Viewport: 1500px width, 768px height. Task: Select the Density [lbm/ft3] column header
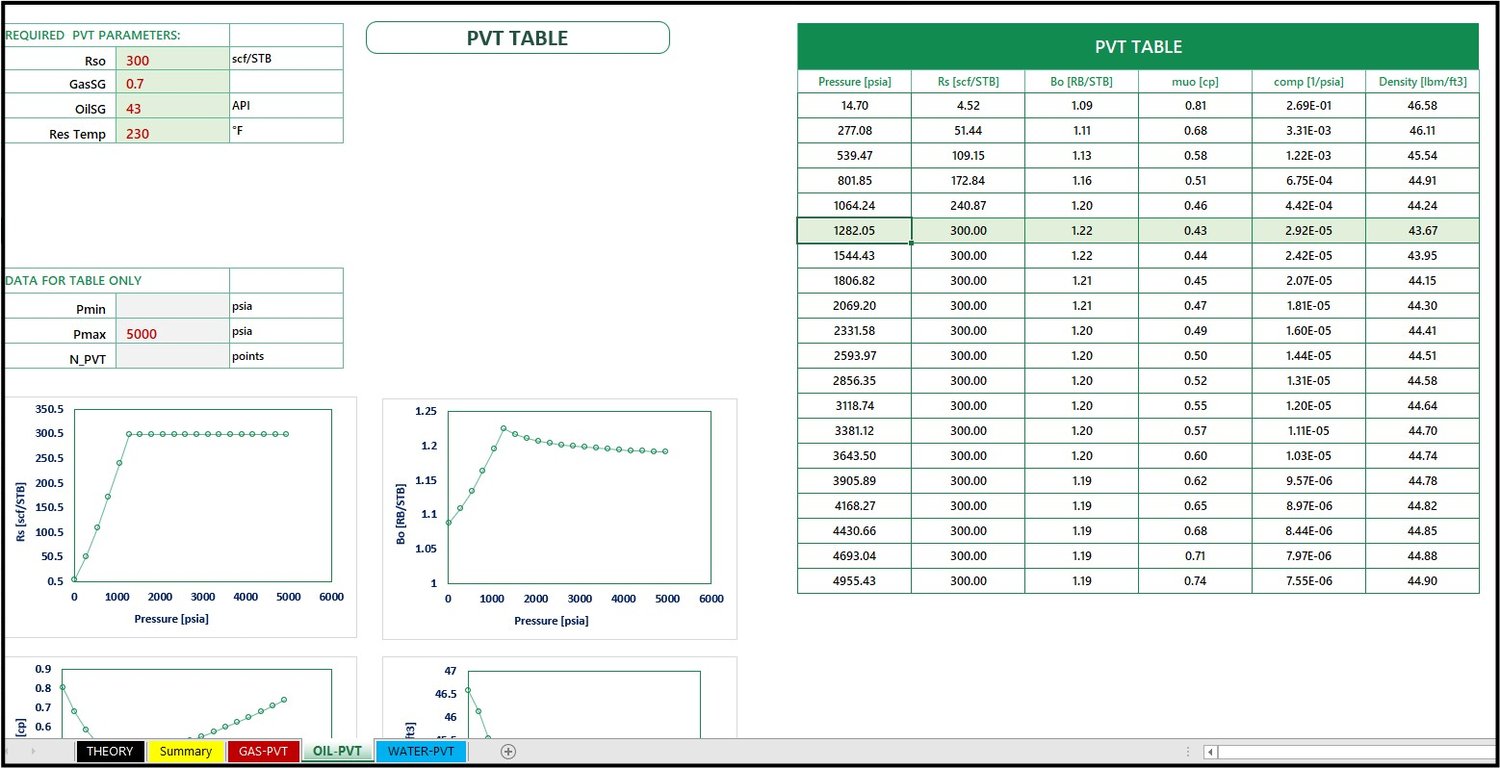[1422, 81]
